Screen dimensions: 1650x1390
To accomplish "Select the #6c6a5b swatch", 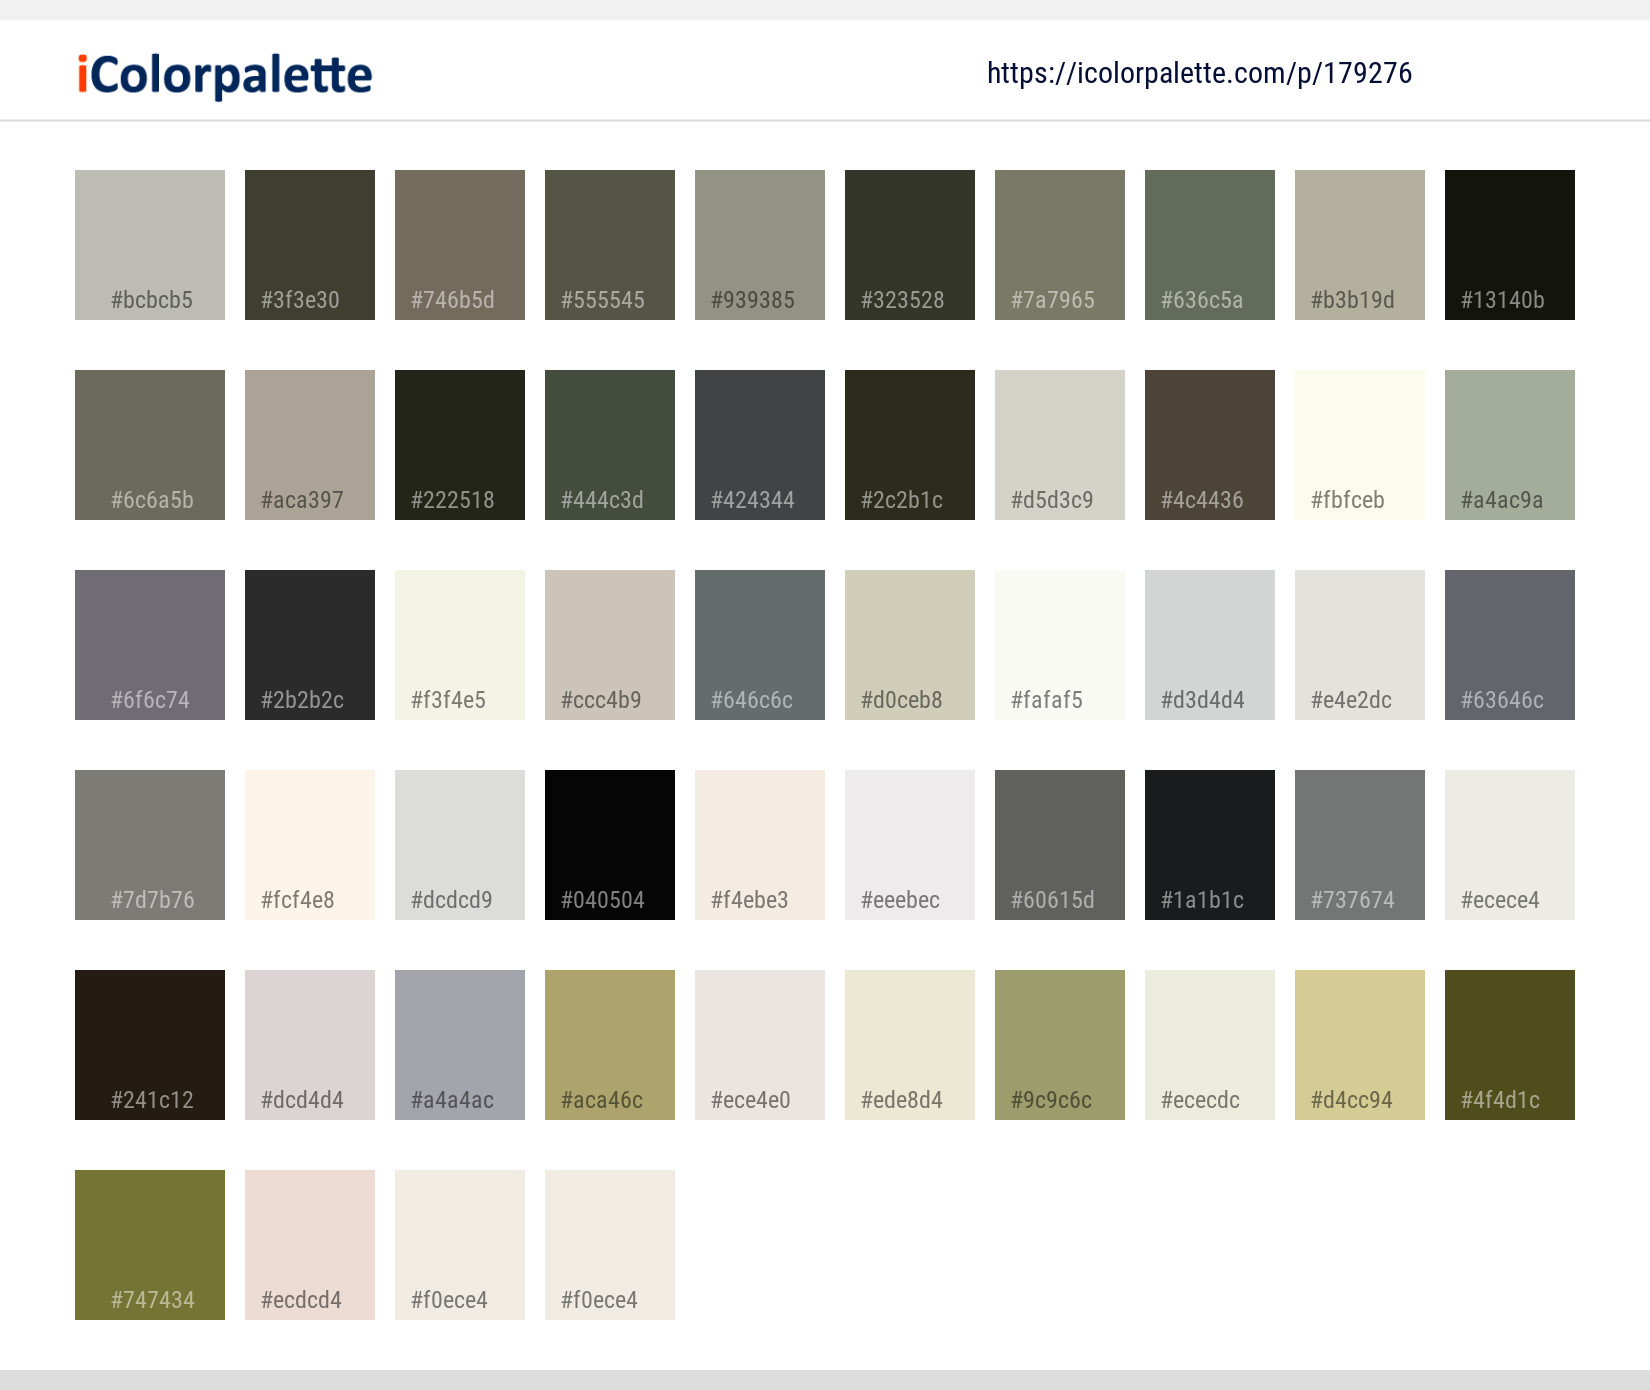I will (150, 445).
